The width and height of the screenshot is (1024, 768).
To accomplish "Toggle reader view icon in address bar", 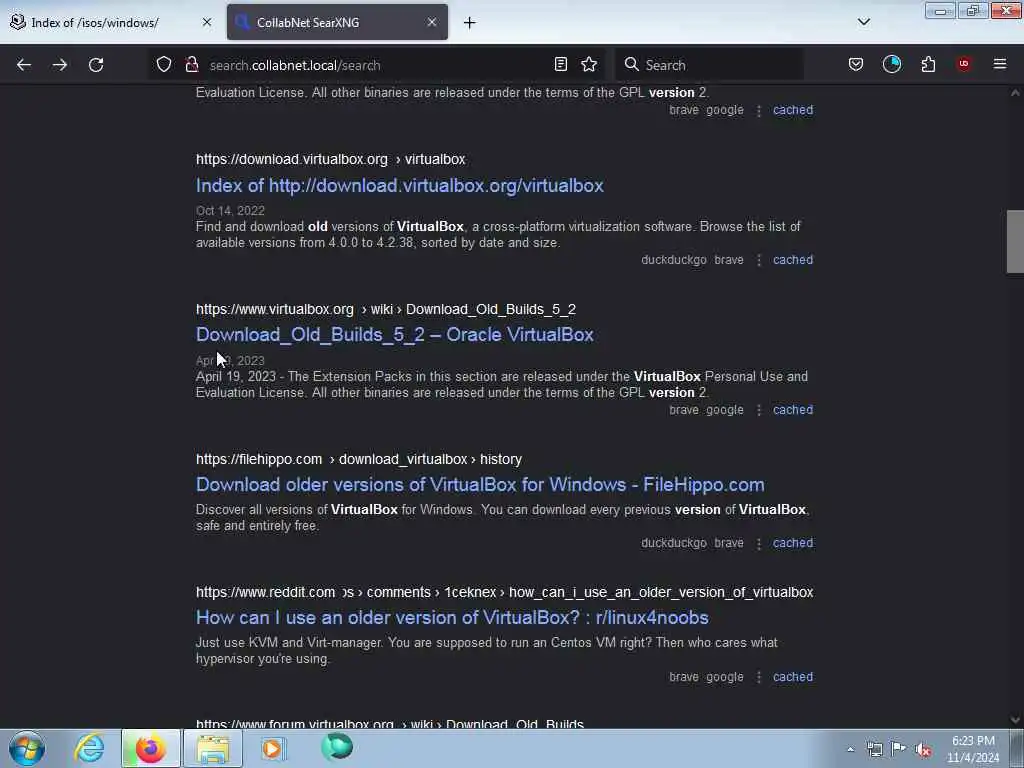I will pos(560,64).
